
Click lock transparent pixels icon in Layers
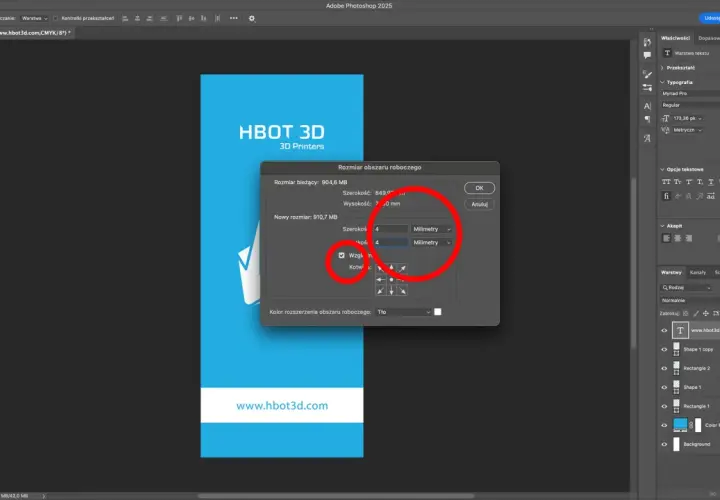tap(686, 314)
